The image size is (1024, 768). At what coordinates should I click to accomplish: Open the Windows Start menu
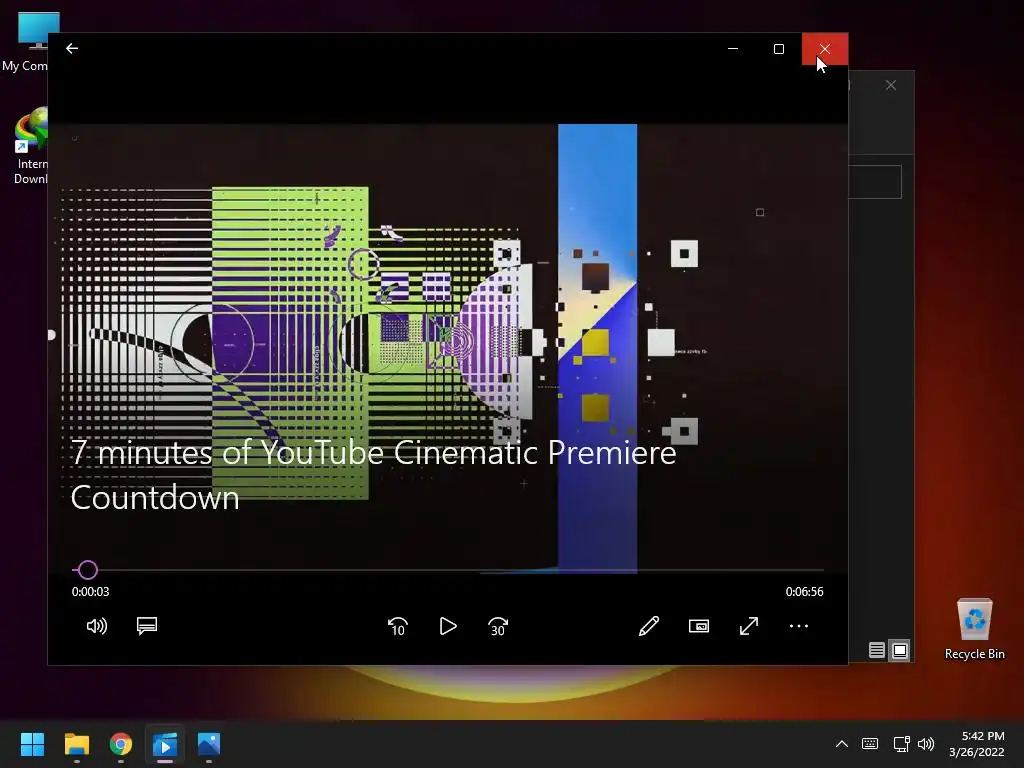coord(32,744)
